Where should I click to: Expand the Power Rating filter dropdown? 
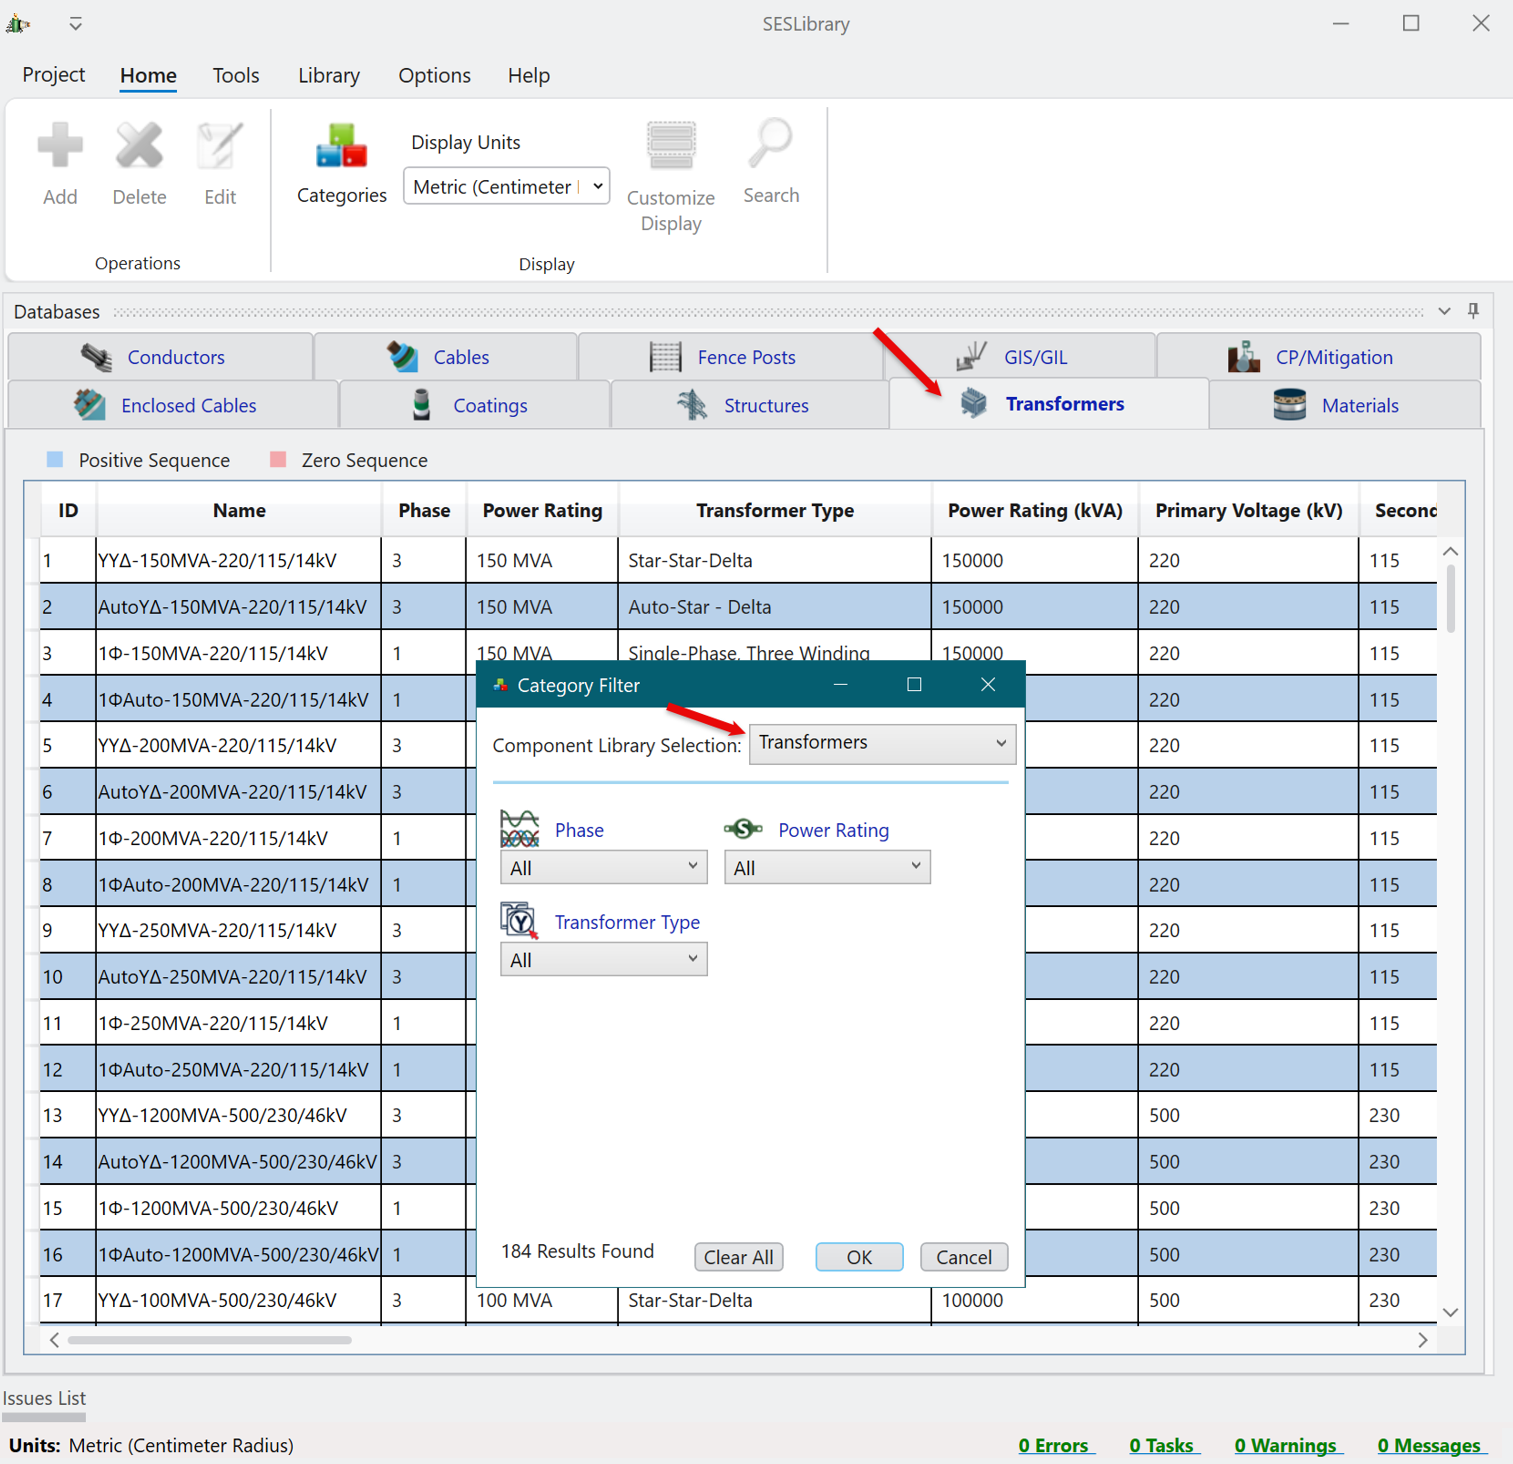827,867
